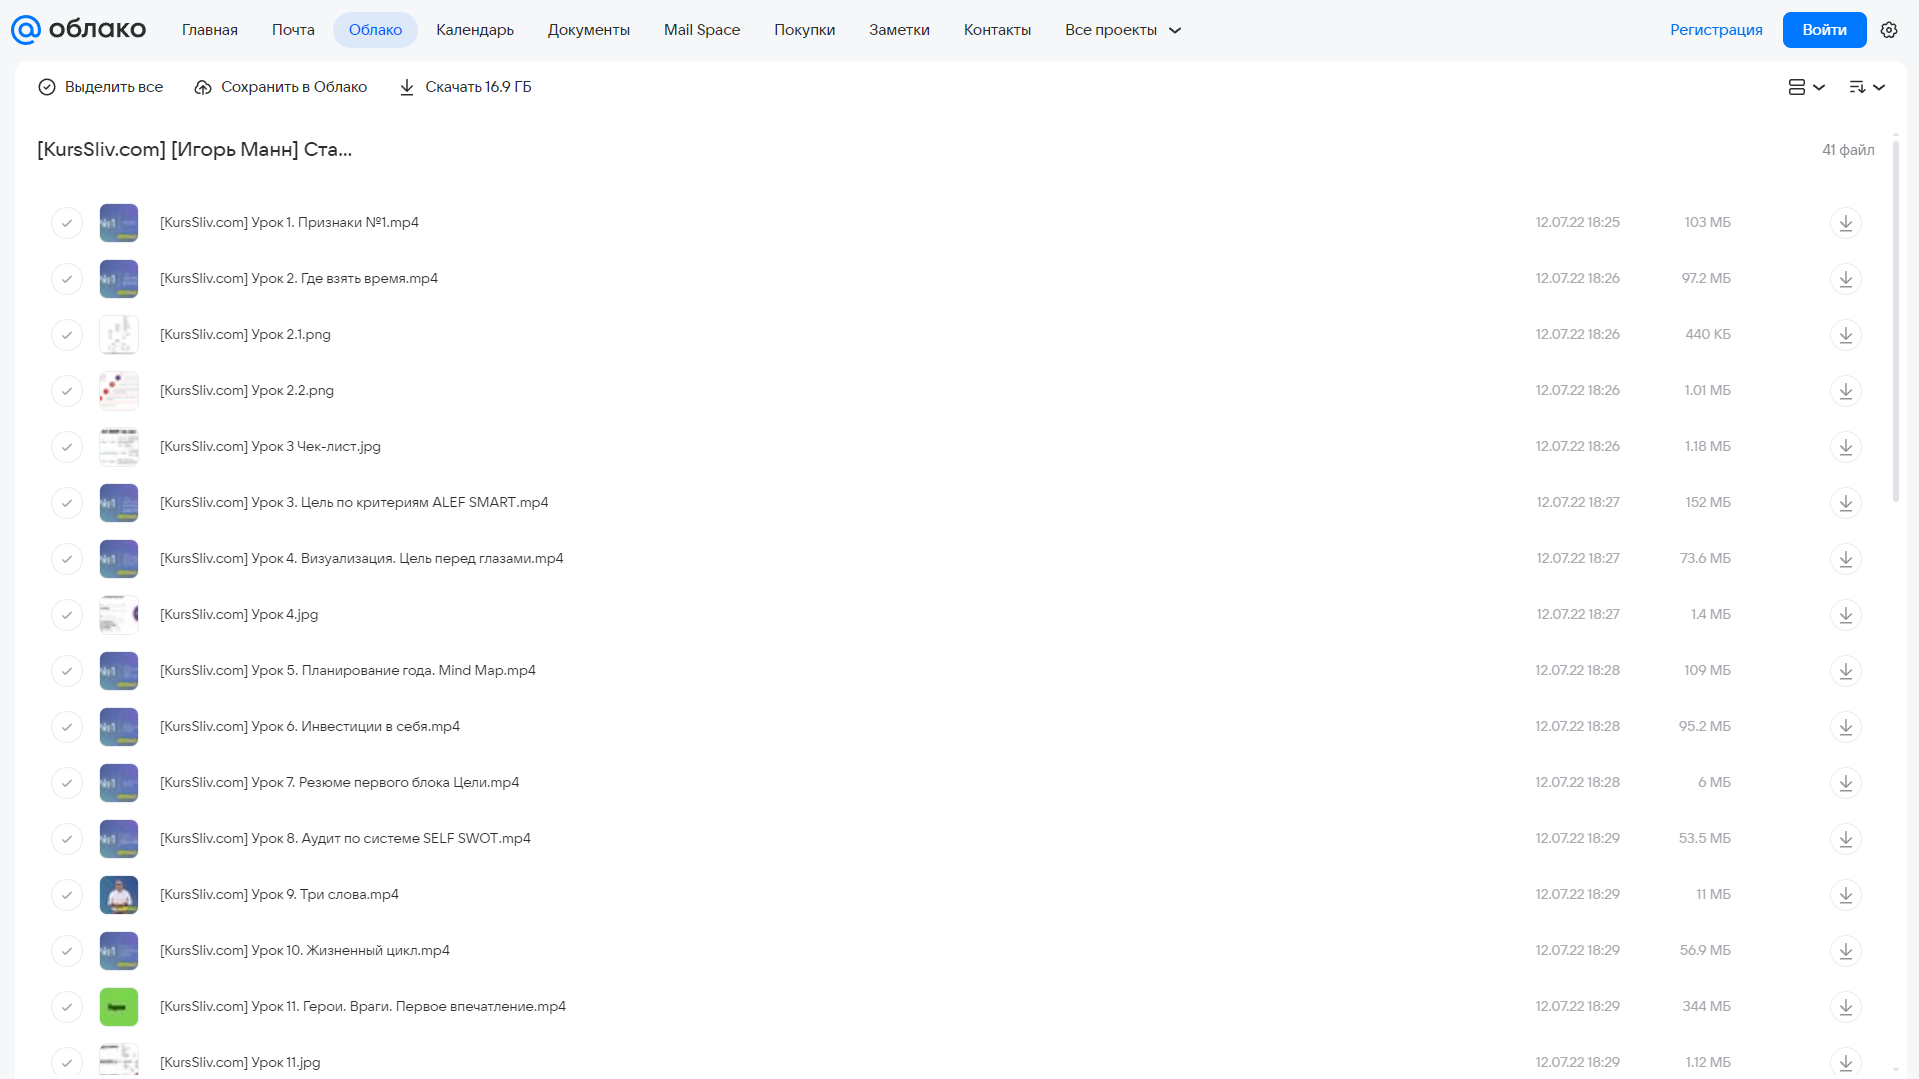Open the sort order dropdown

click(1866, 87)
